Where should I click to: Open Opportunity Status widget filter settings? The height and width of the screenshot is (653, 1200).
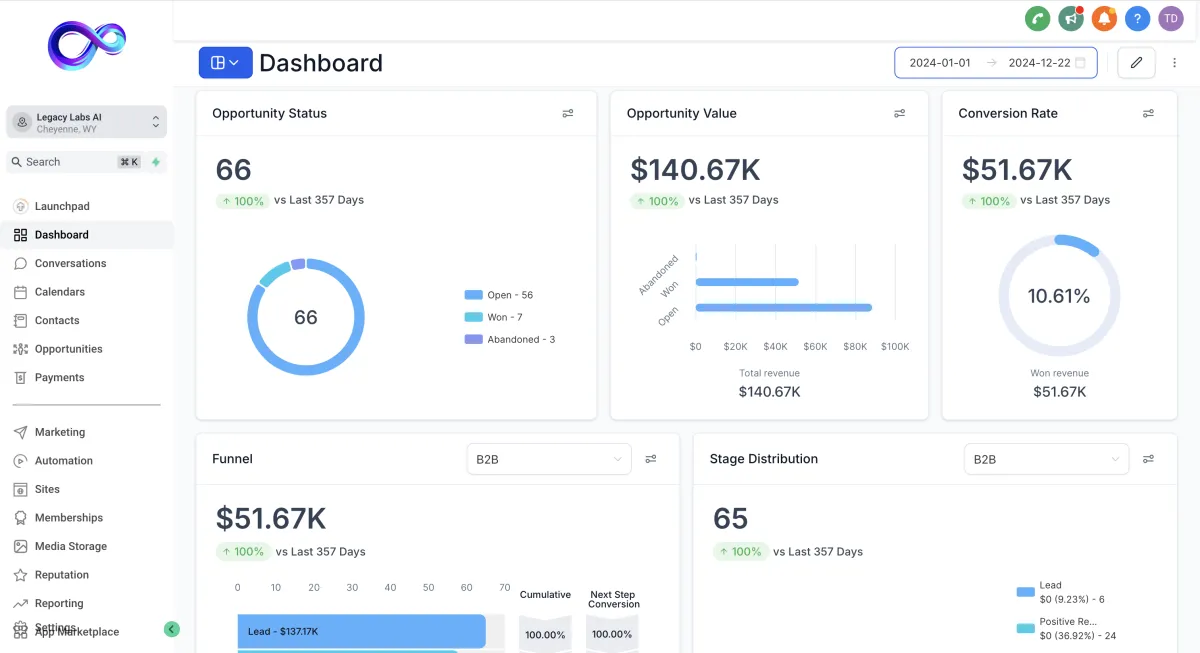point(568,113)
